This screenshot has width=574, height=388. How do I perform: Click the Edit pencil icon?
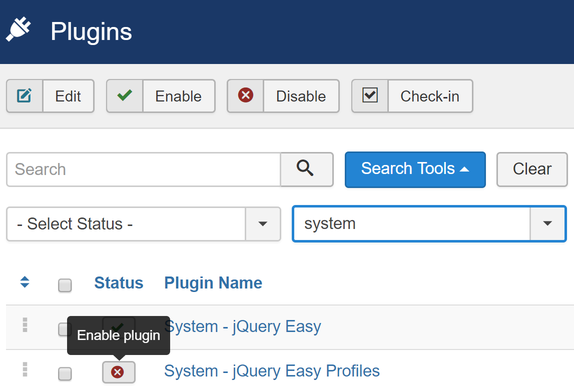(x=25, y=96)
